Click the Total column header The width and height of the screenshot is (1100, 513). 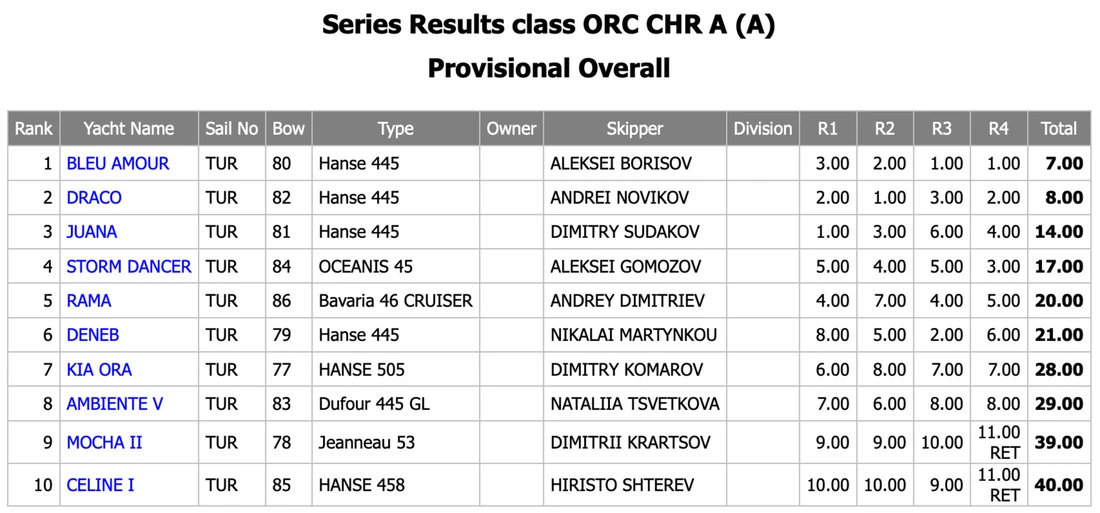(1059, 128)
